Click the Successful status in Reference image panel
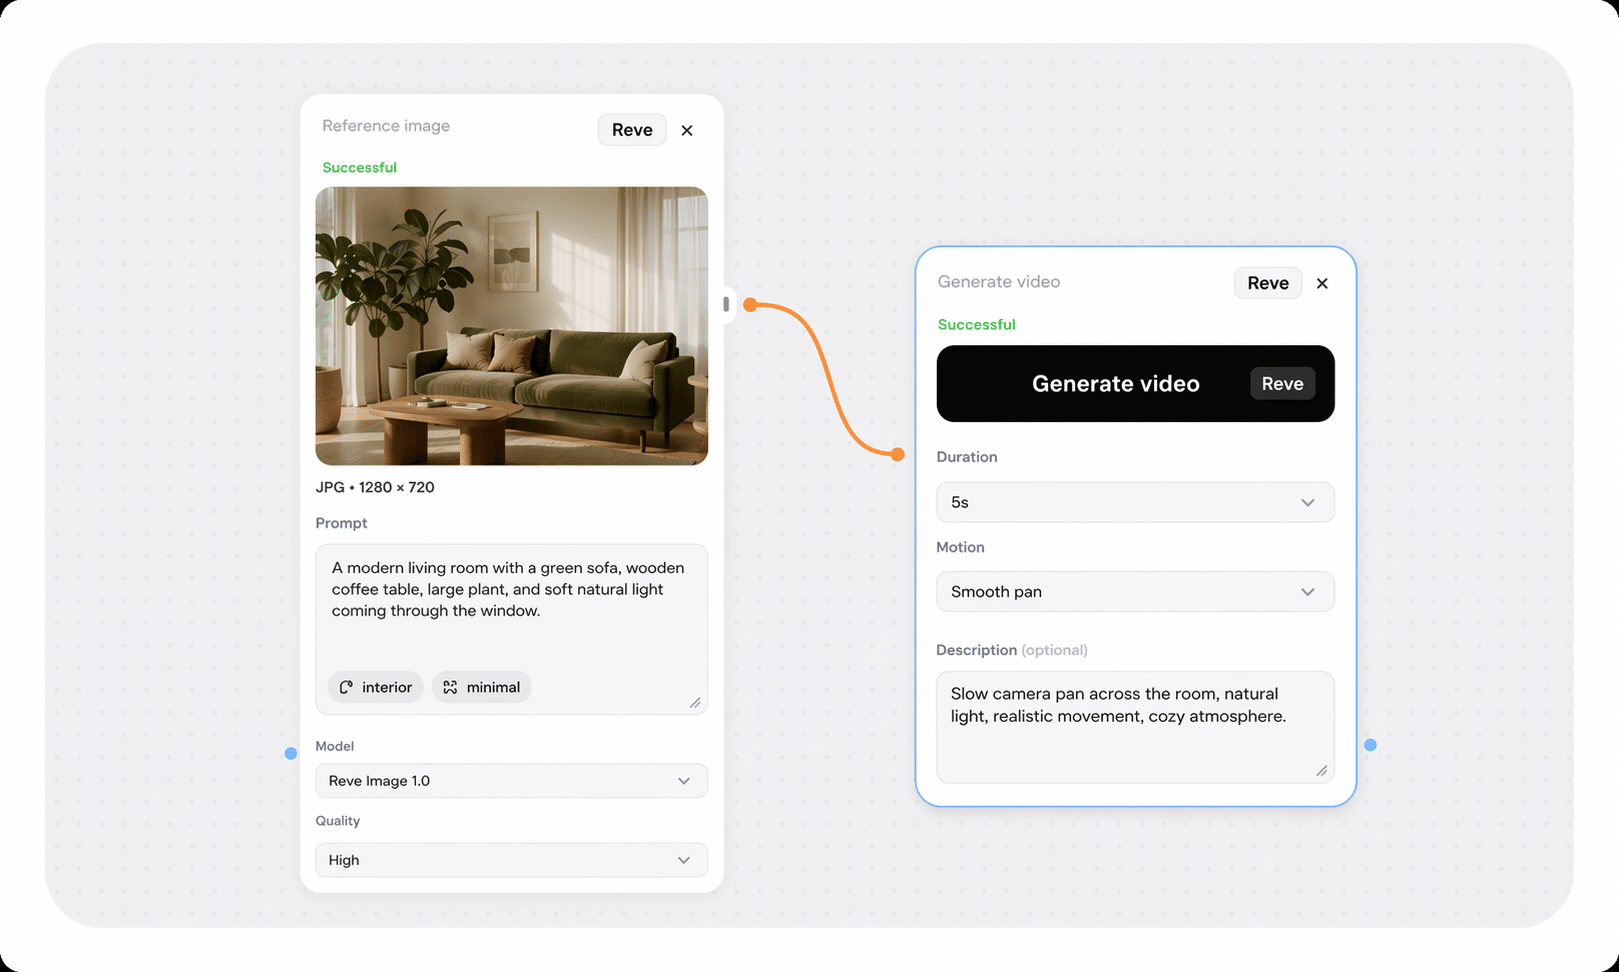Viewport: 1619px width, 972px height. (359, 167)
